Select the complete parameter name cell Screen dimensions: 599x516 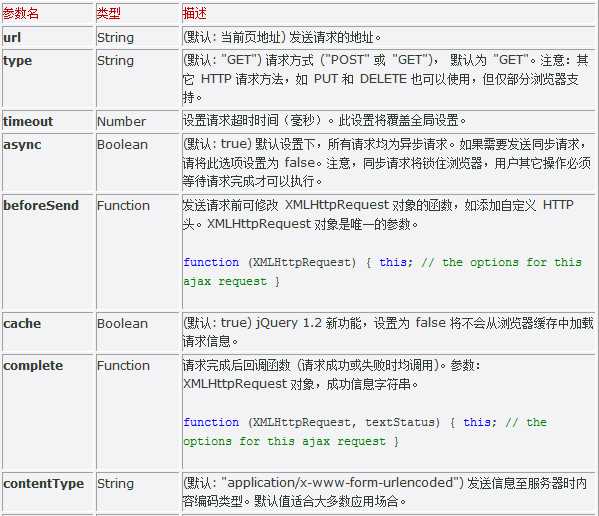(x=47, y=412)
